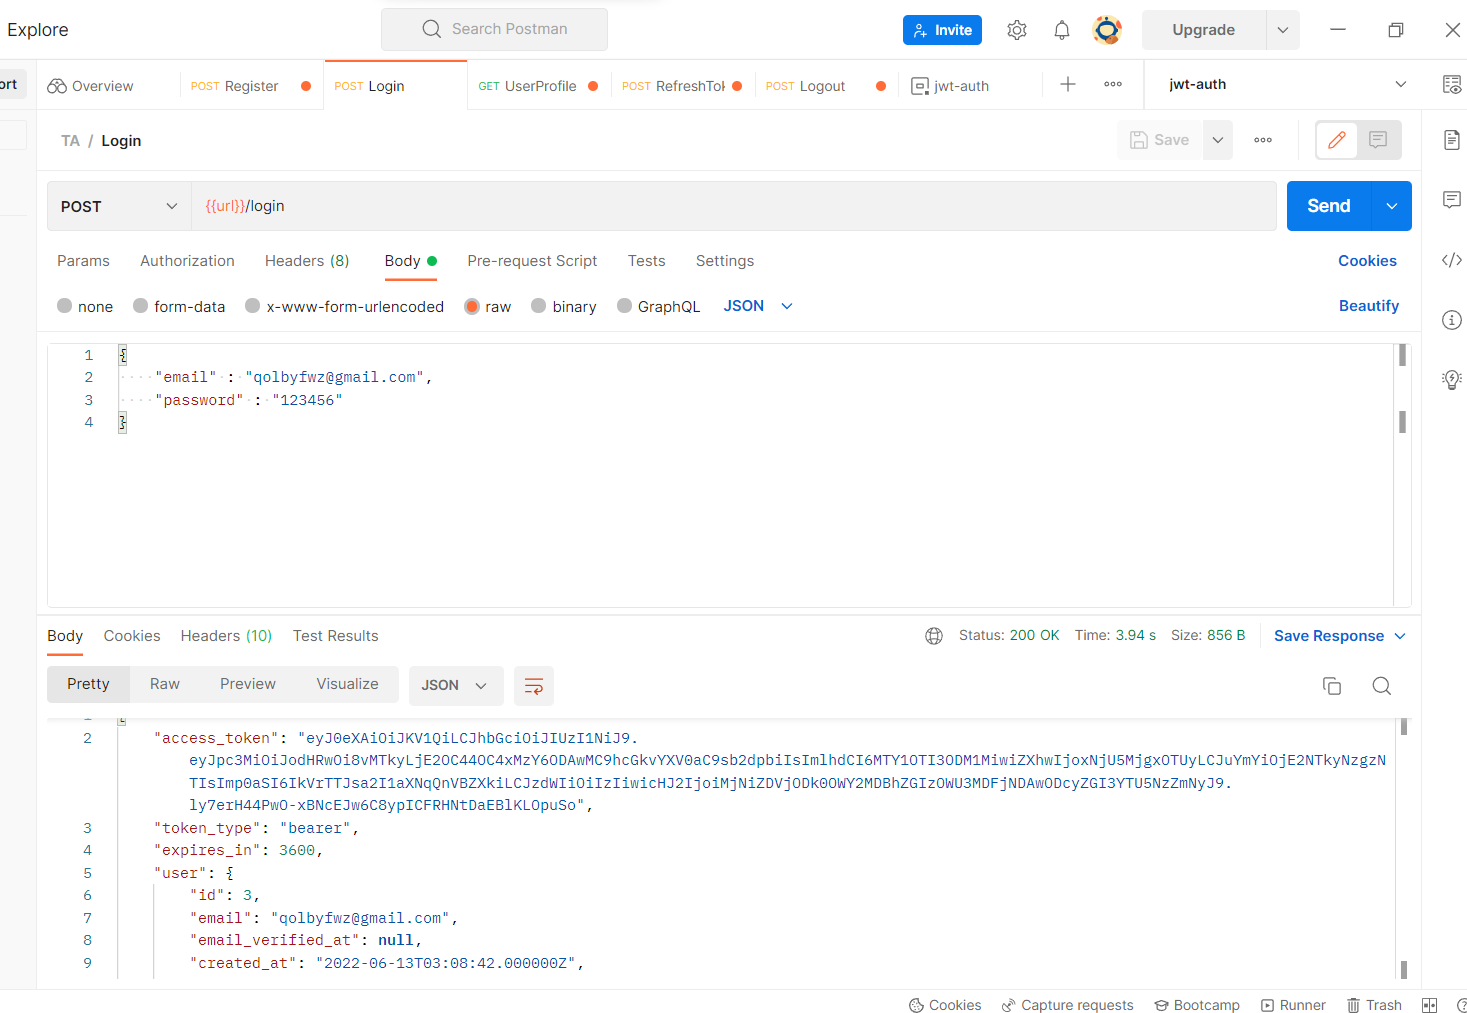Expand the Send button arrow options

coord(1392,206)
